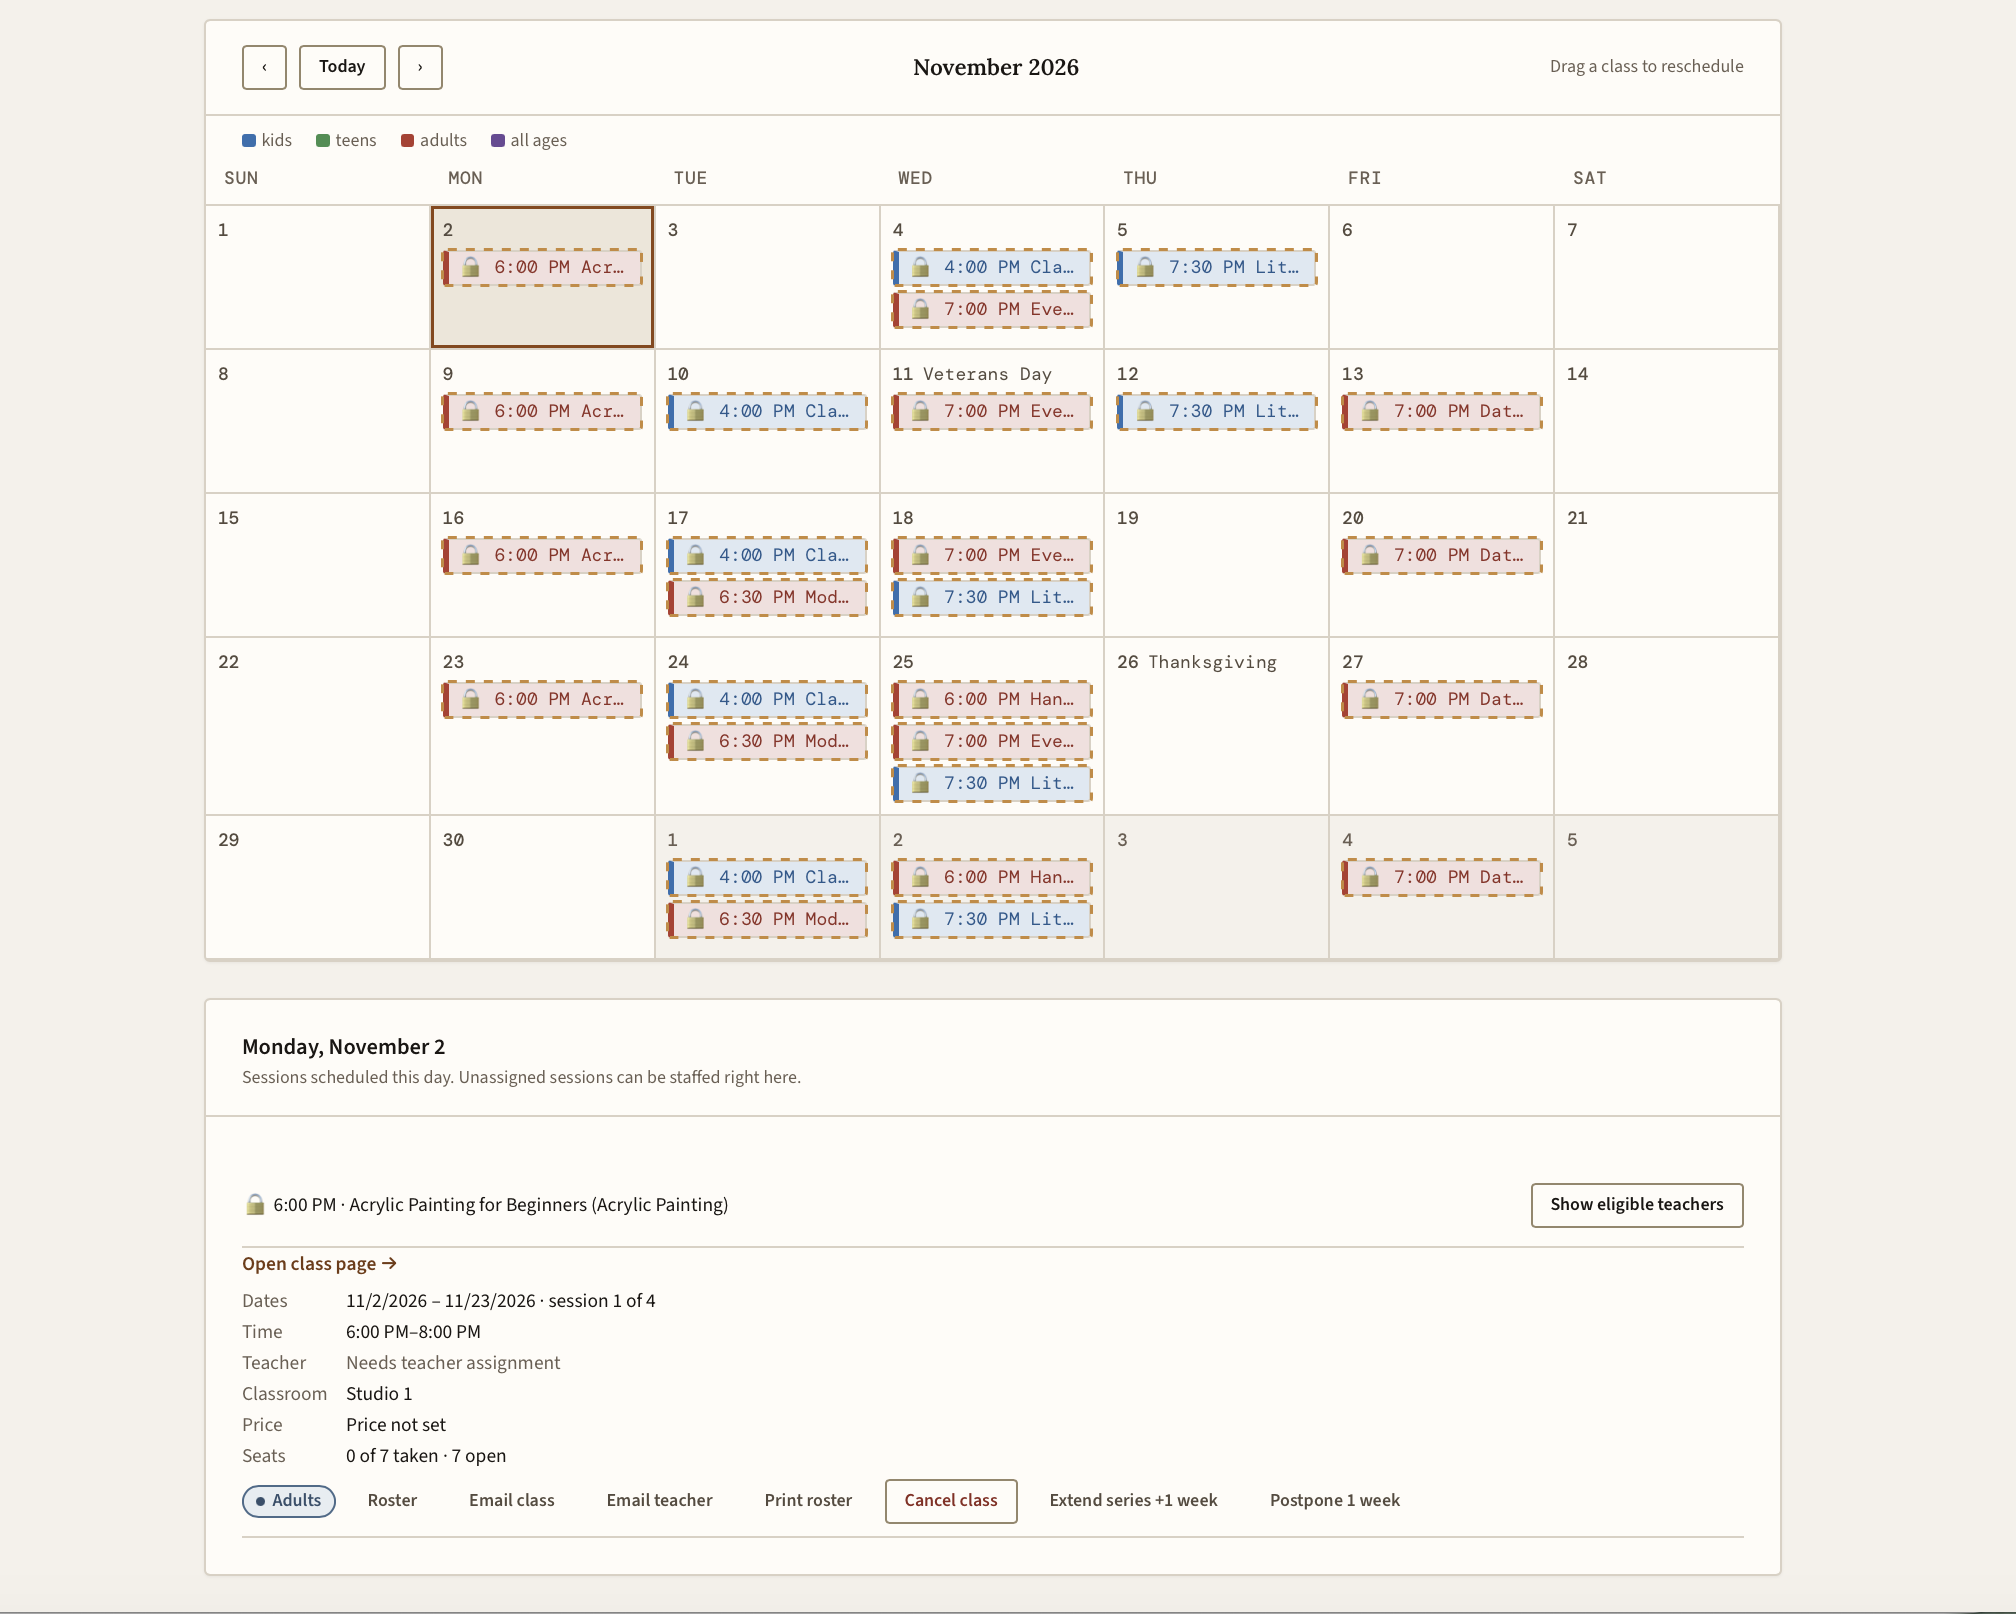
Task: Click lock icon on Nov 4 4:00 PM class
Action: [921, 267]
